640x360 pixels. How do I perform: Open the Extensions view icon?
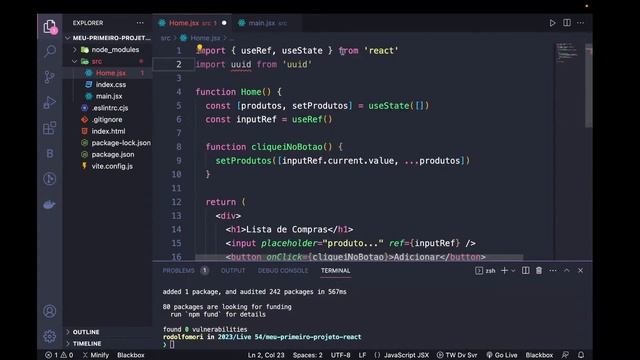tap(49, 128)
